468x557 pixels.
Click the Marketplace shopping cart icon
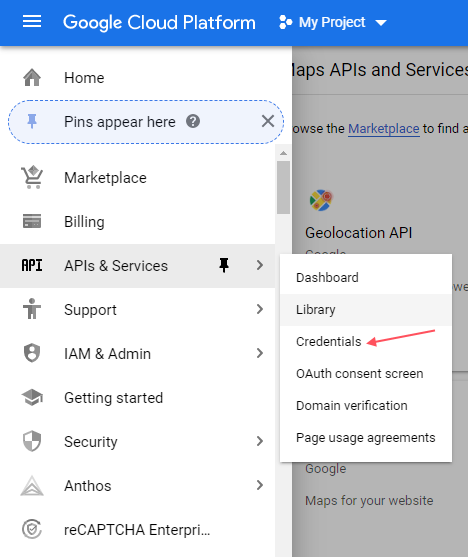(x=32, y=177)
